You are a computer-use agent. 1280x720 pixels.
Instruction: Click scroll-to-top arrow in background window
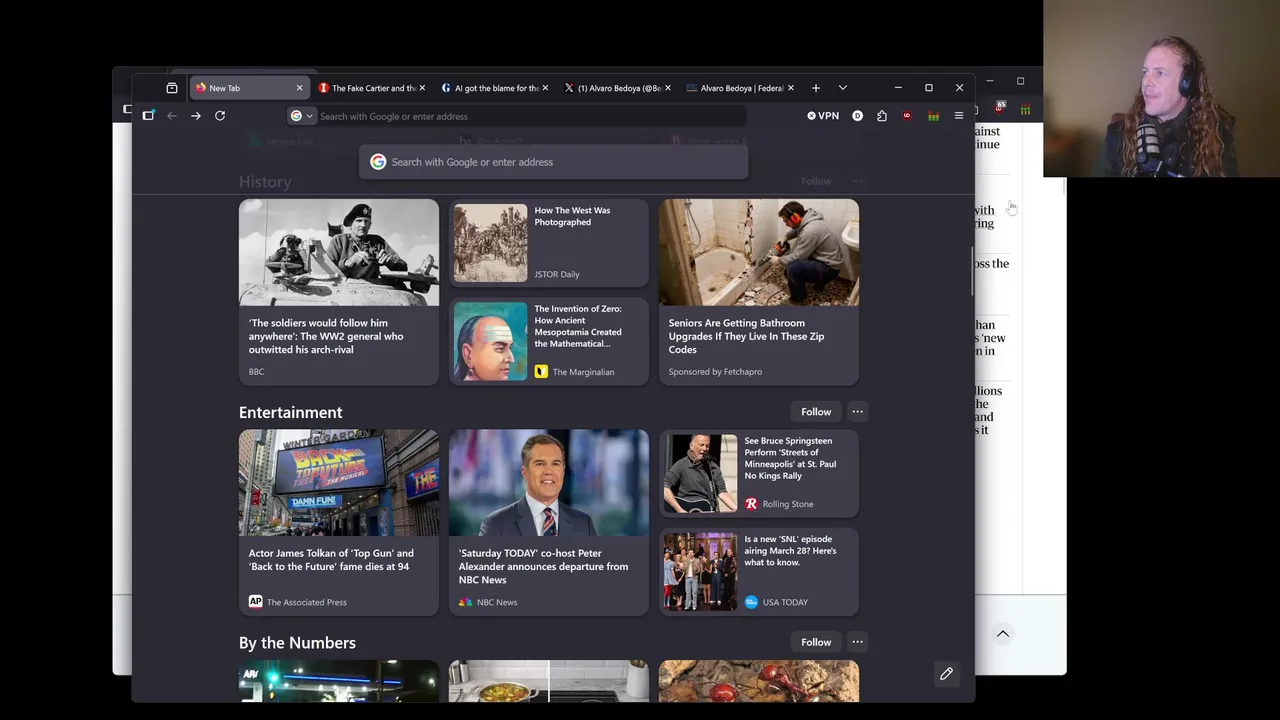tap(1002, 634)
